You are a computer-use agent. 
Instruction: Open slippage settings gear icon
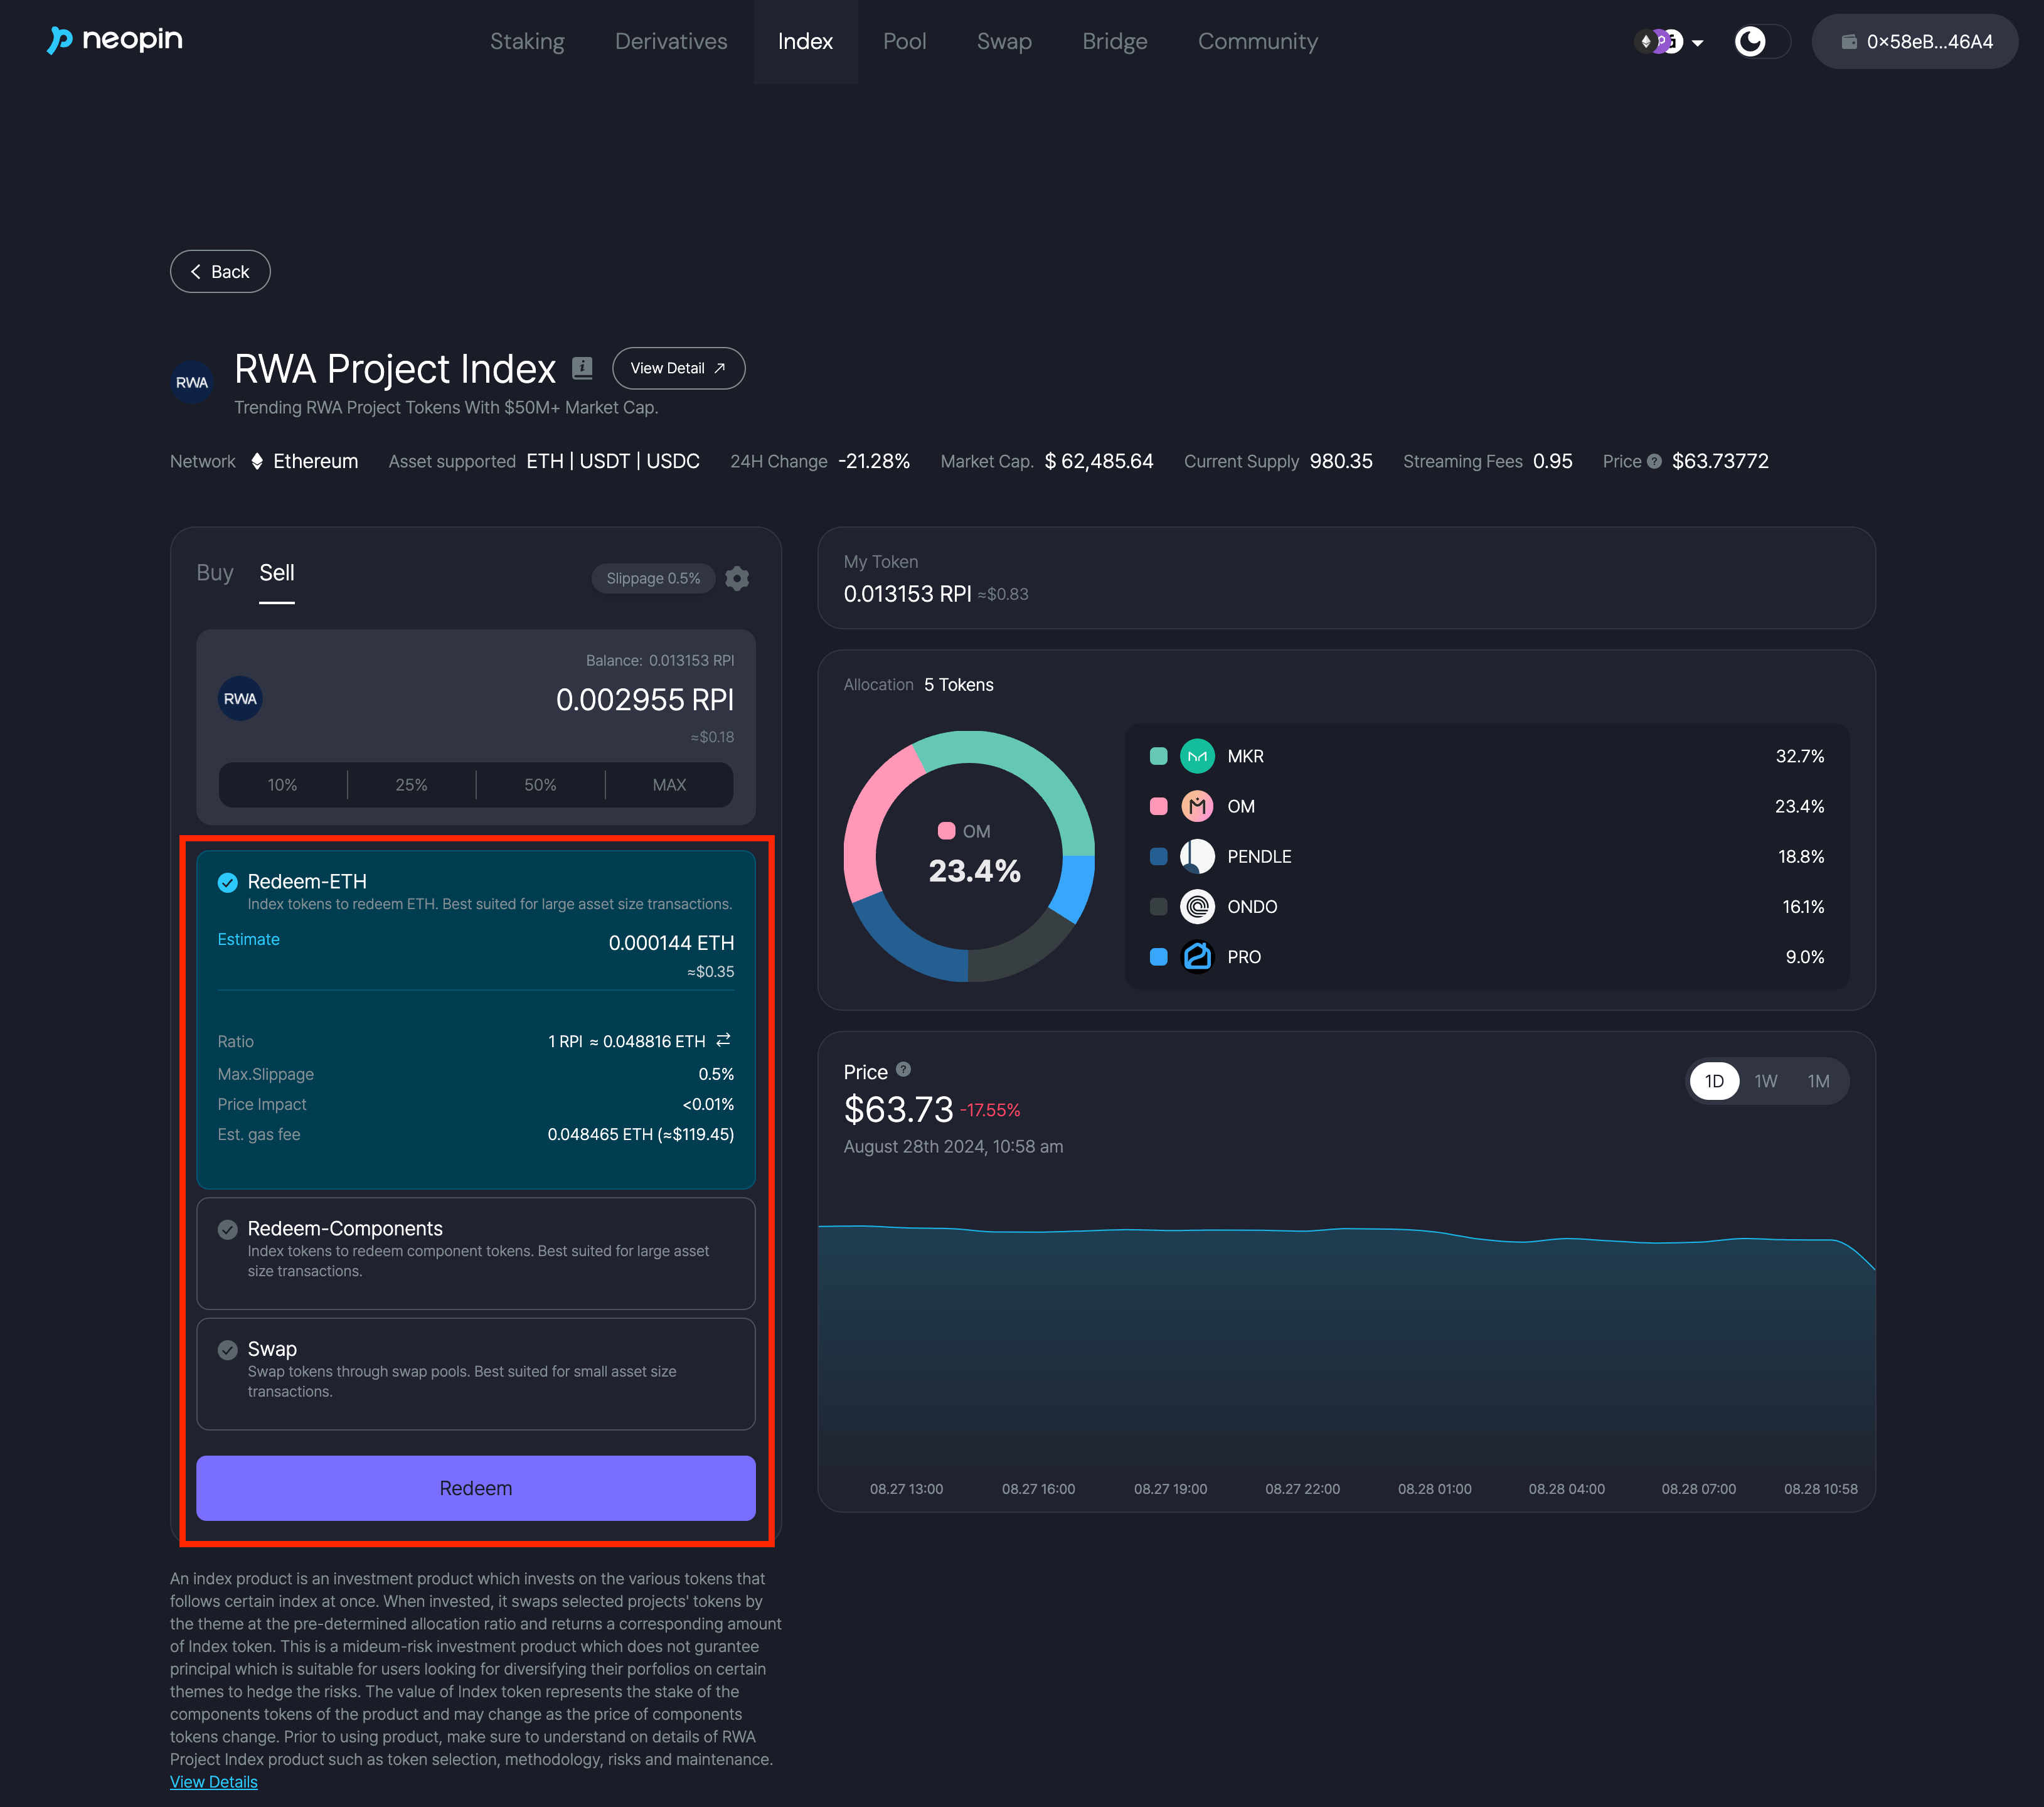(x=737, y=578)
